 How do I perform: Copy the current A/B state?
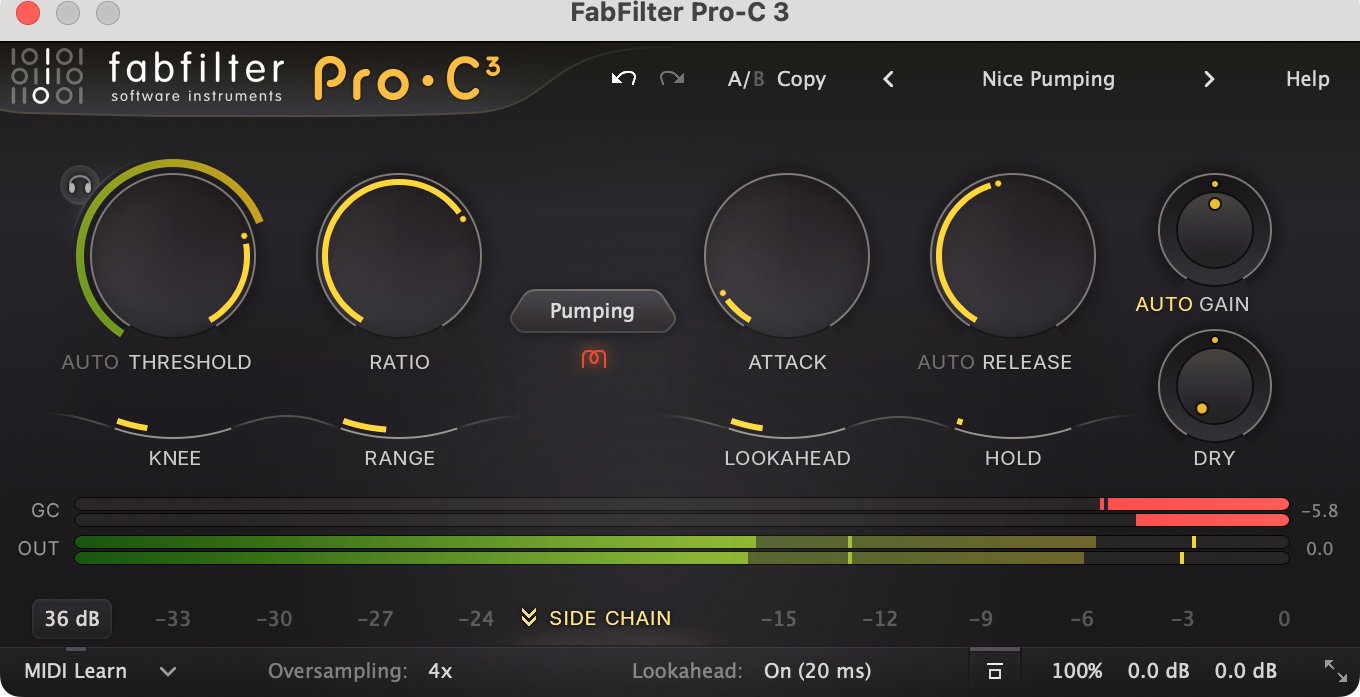coord(801,79)
